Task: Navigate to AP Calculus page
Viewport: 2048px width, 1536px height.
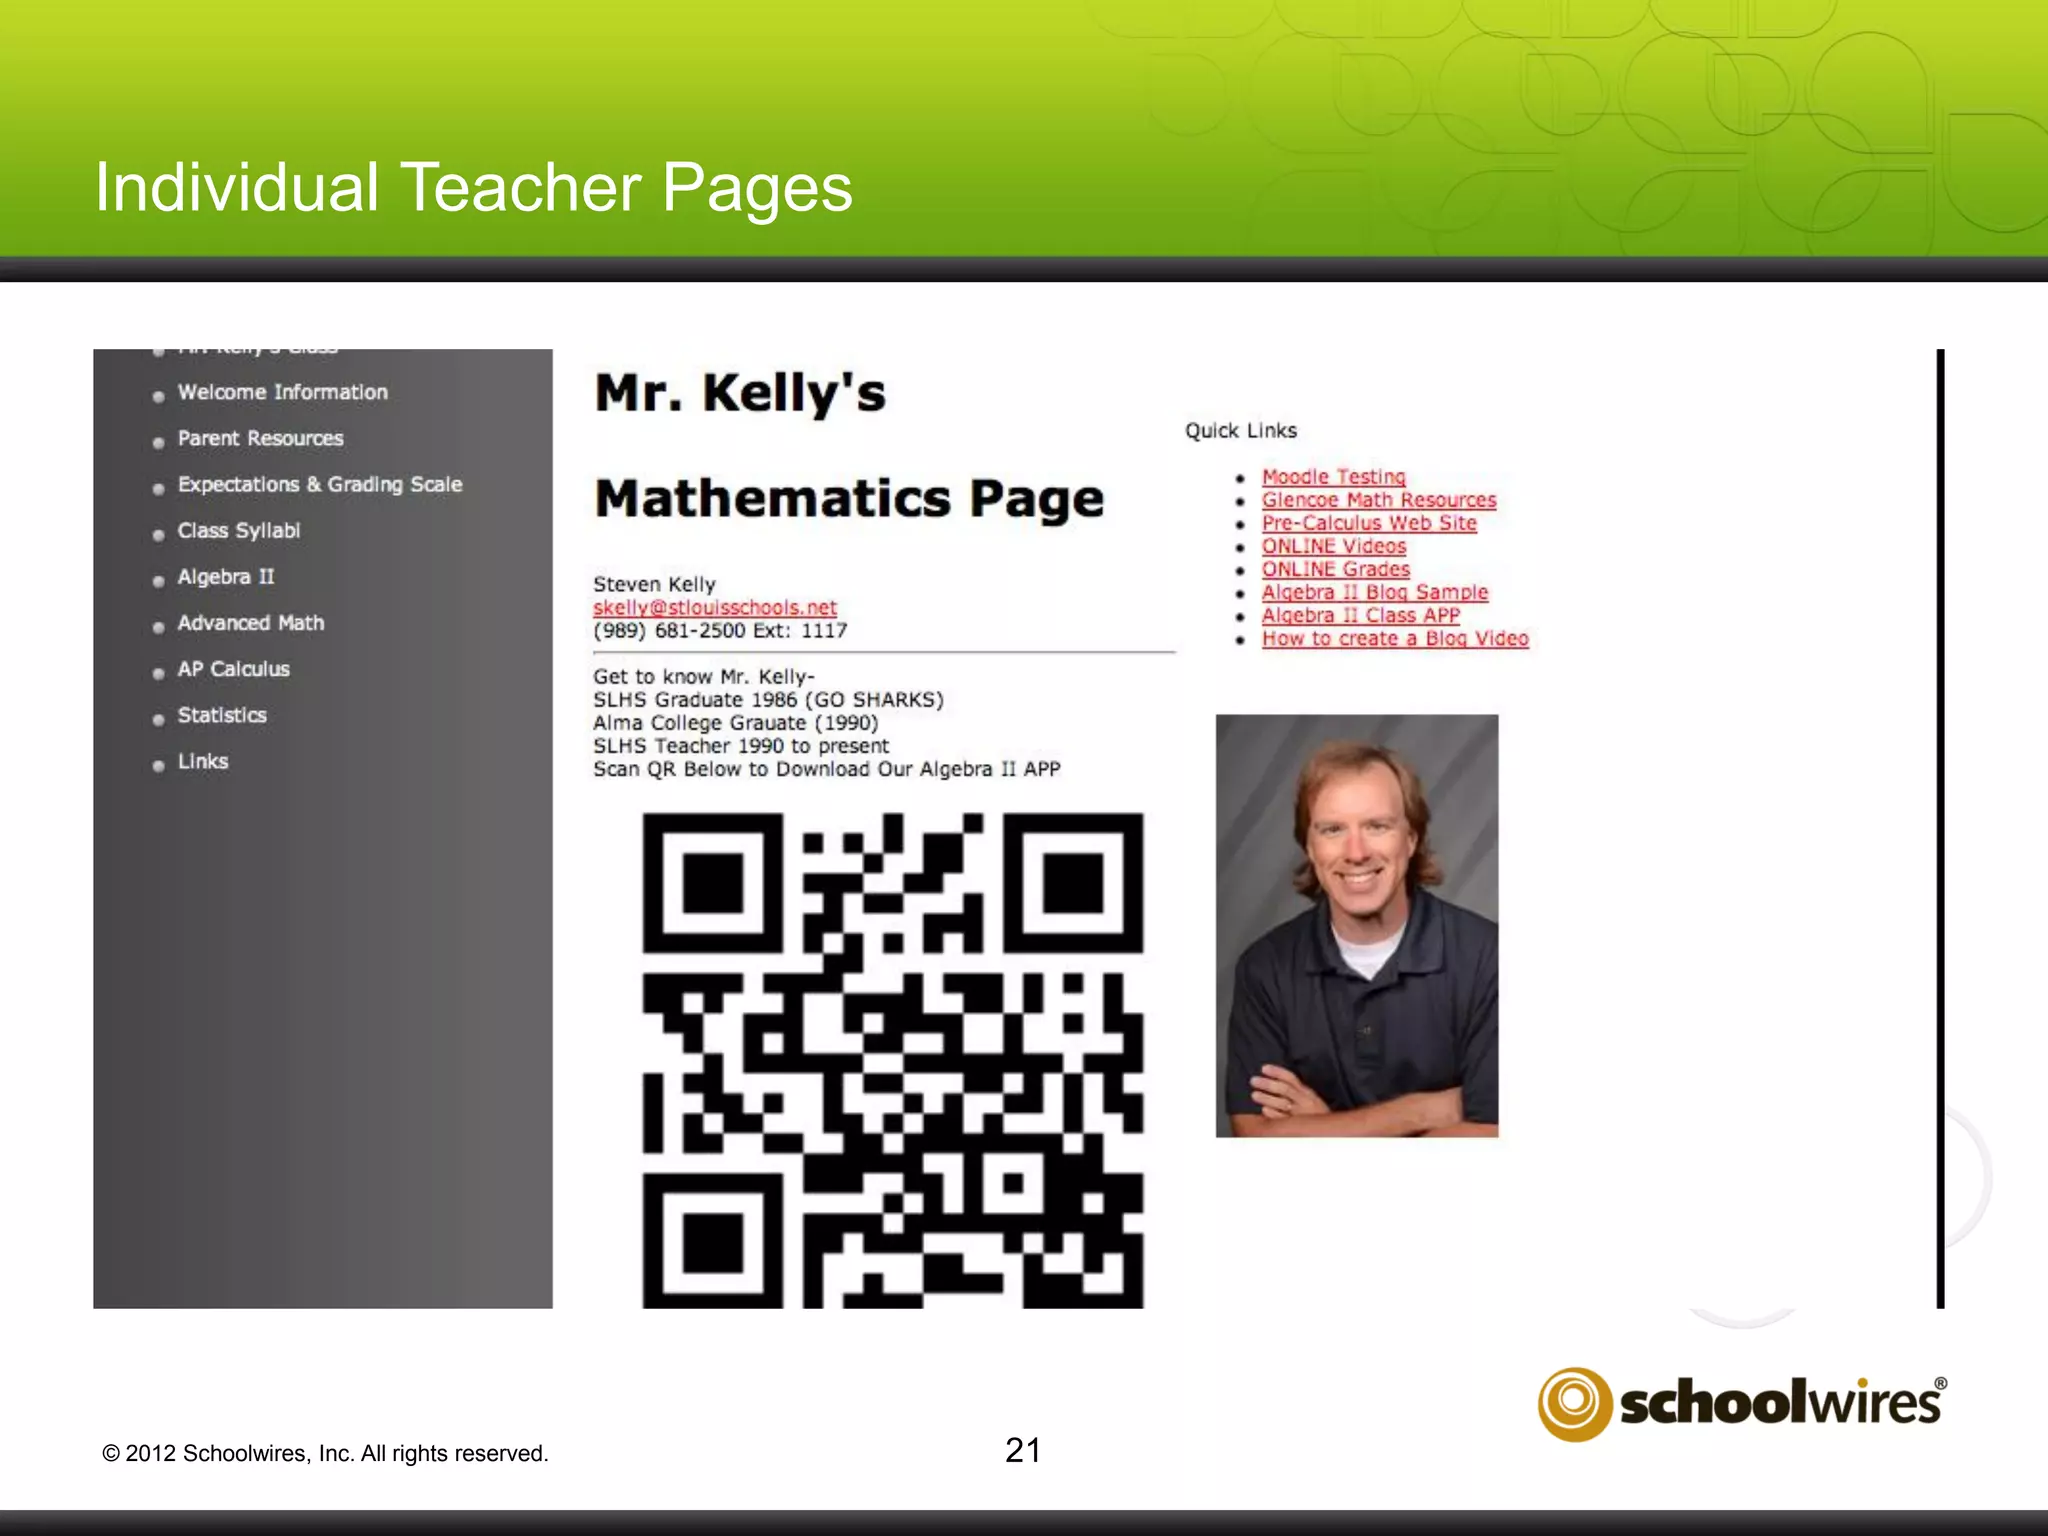Action: 233,668
